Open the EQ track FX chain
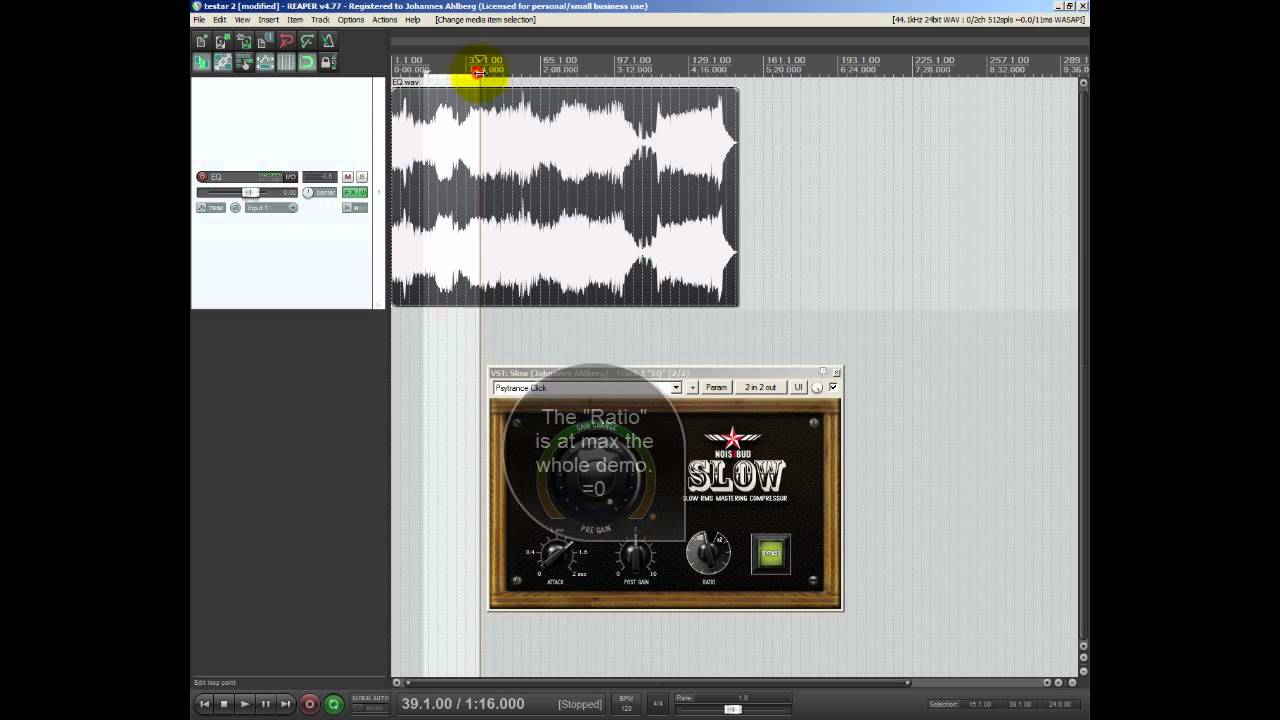Viewport: 1280px width, 720px height. (348, 192)
